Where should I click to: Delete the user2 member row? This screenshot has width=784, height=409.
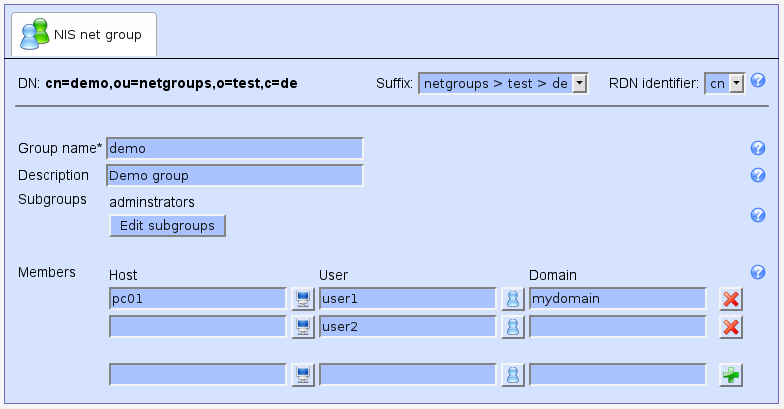pyautogui.click(x=731, y=327)
